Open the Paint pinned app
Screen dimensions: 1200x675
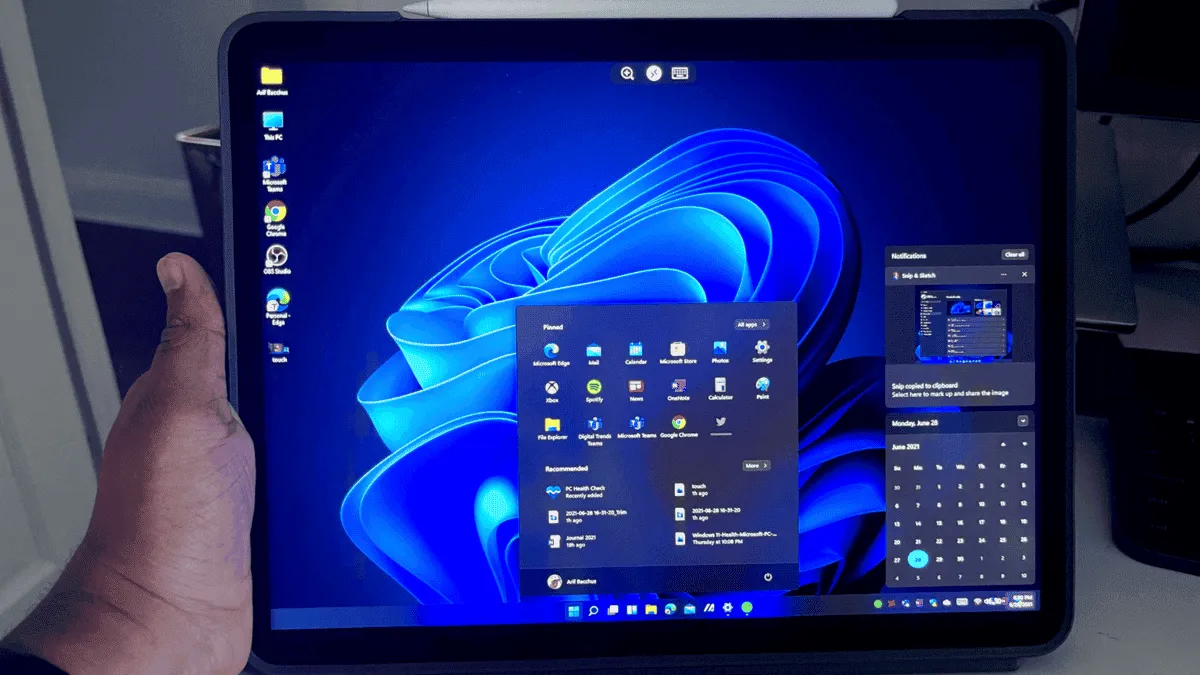click(x=762, y=386)
